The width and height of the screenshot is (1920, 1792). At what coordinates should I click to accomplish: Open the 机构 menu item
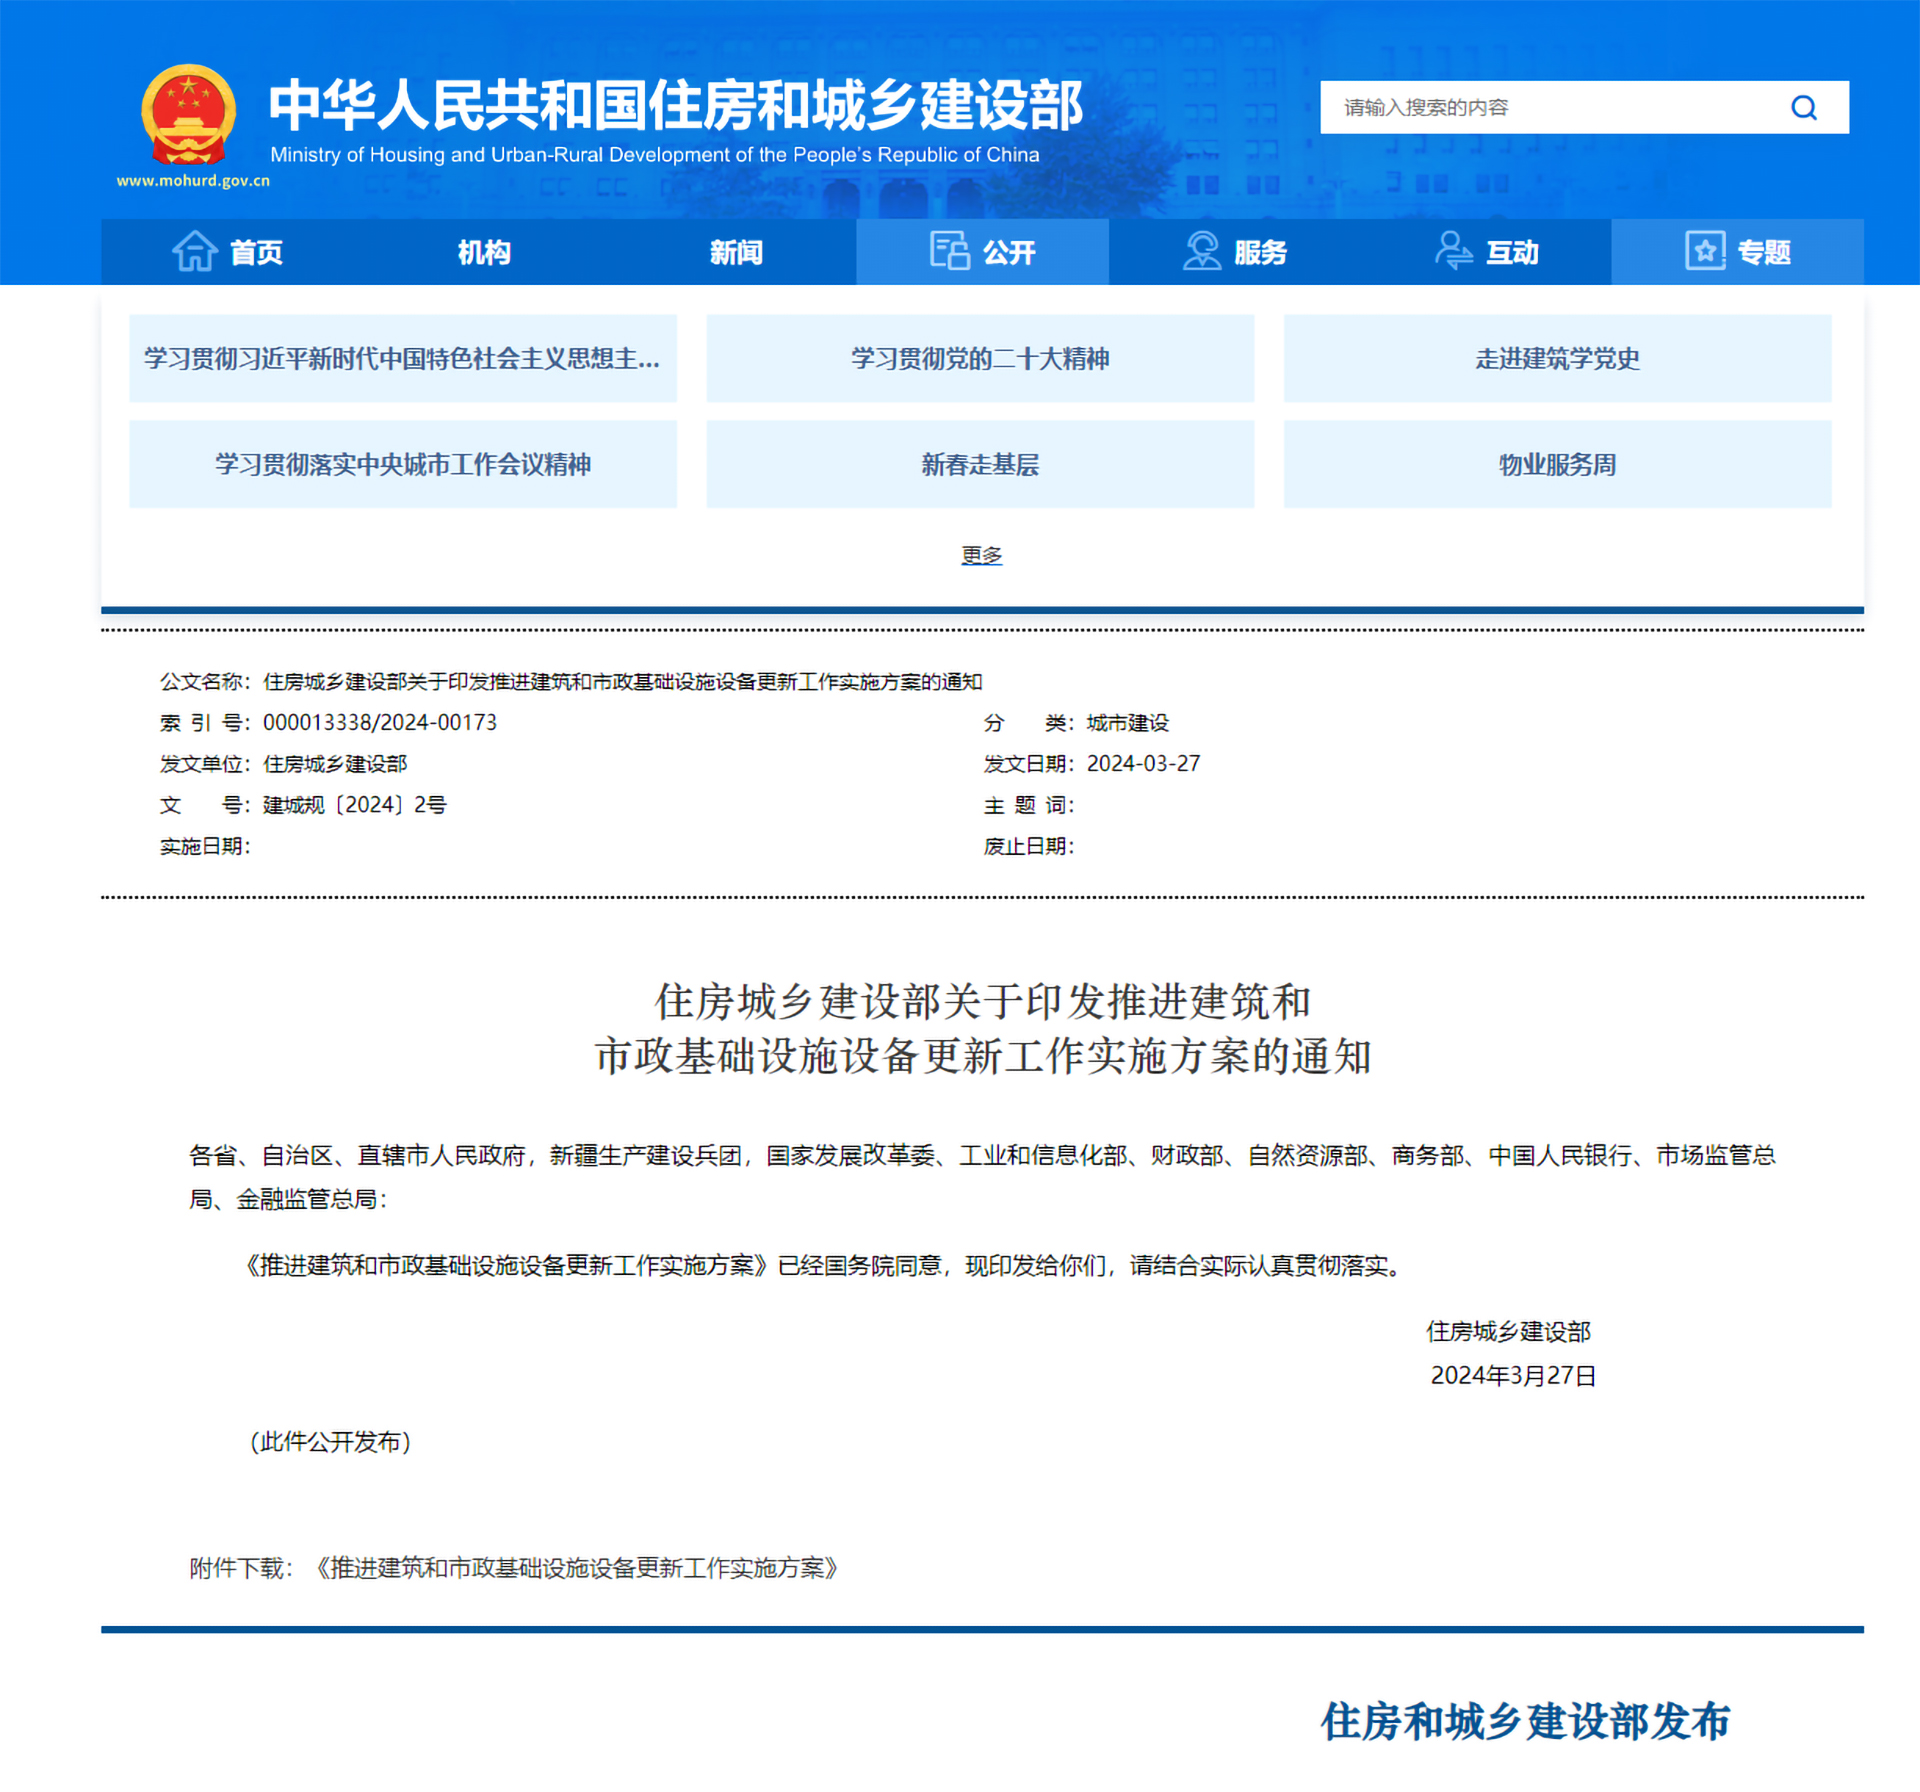pyautogui.click(x=484, y=251)
